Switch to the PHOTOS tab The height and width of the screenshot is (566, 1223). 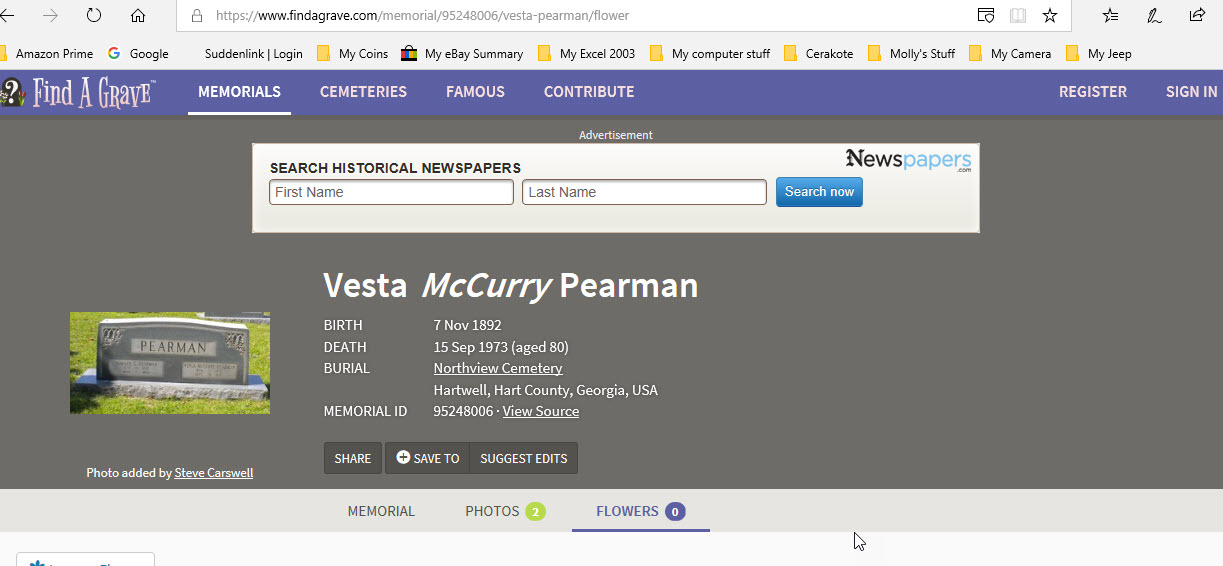click(505, 511)
